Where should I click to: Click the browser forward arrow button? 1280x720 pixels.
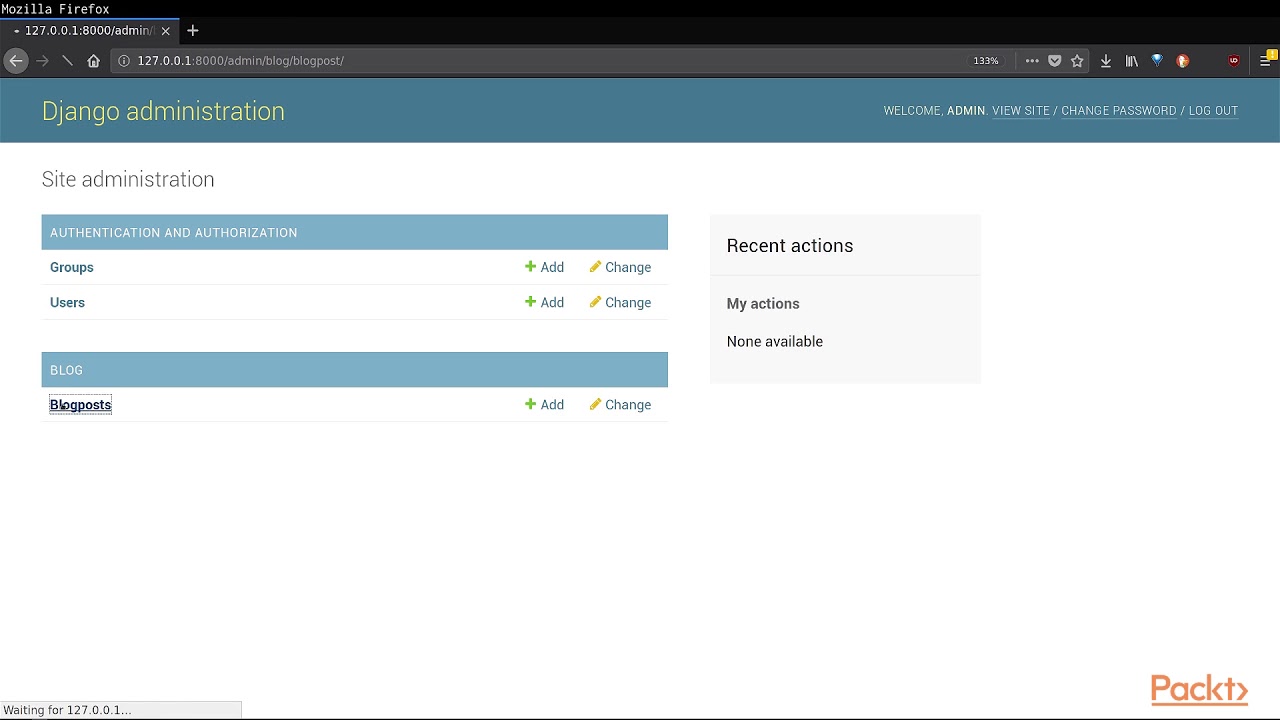point(42,61)
